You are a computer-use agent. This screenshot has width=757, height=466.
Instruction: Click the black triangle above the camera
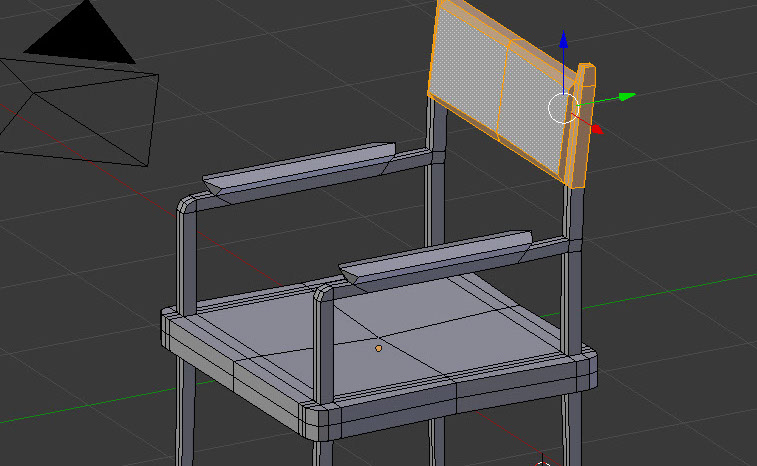coord(81,36)
